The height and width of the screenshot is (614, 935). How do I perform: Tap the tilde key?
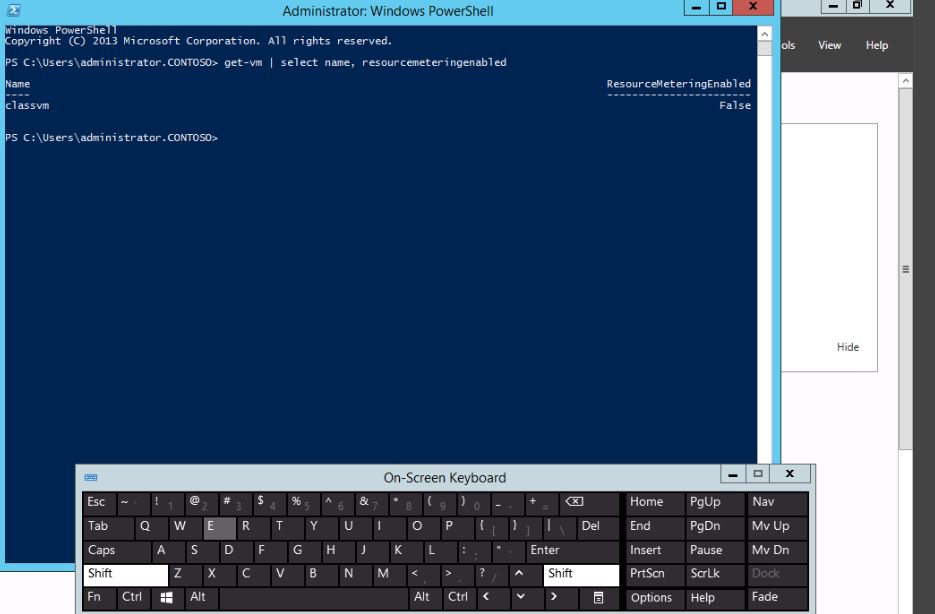click(133, 503)
